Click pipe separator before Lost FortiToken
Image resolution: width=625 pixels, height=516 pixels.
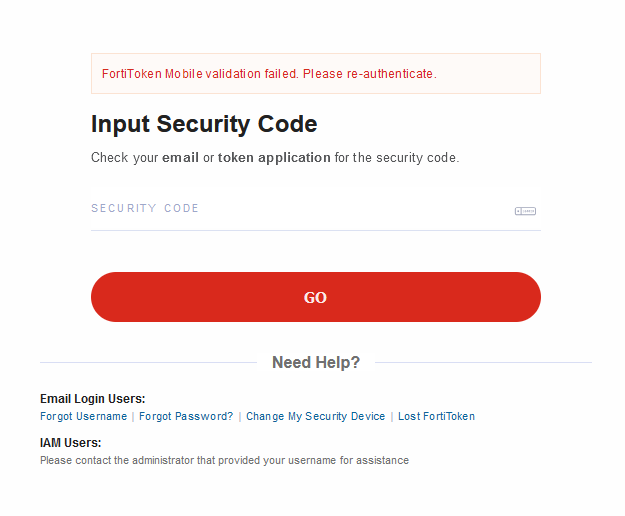tap(392, 416)
